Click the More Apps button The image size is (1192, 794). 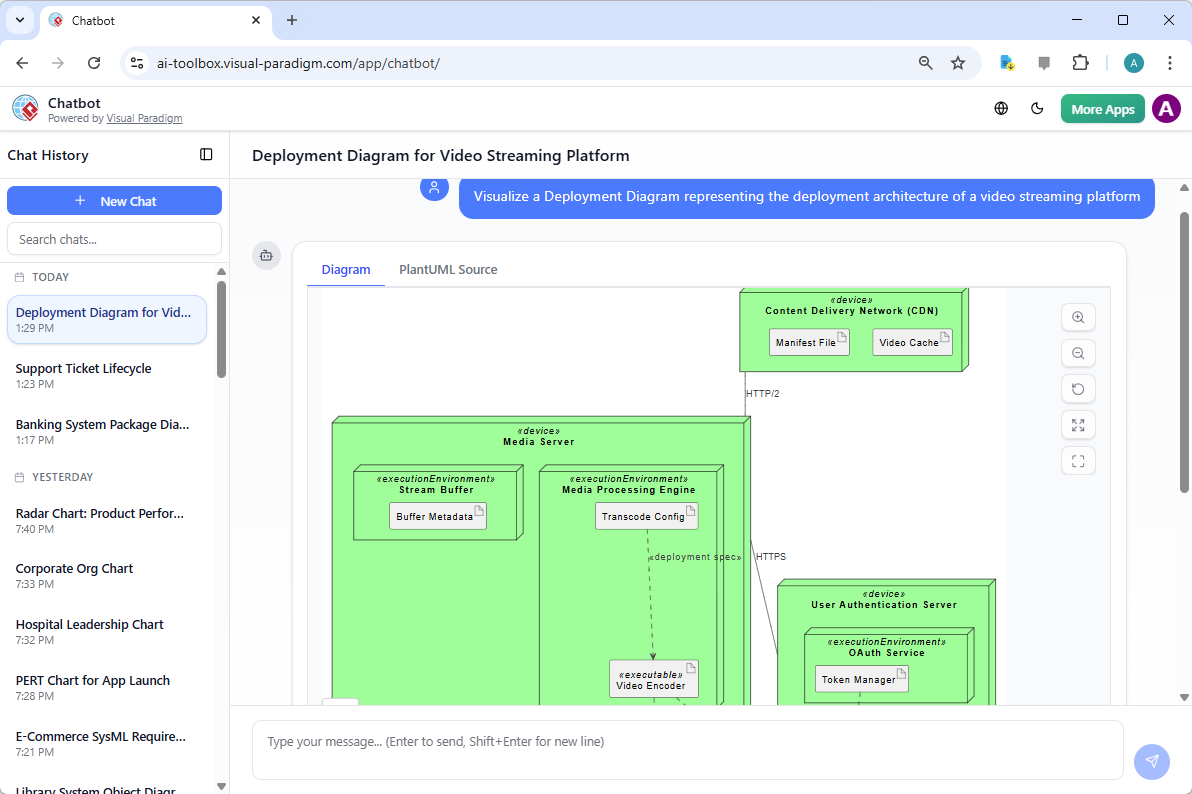1102,108
